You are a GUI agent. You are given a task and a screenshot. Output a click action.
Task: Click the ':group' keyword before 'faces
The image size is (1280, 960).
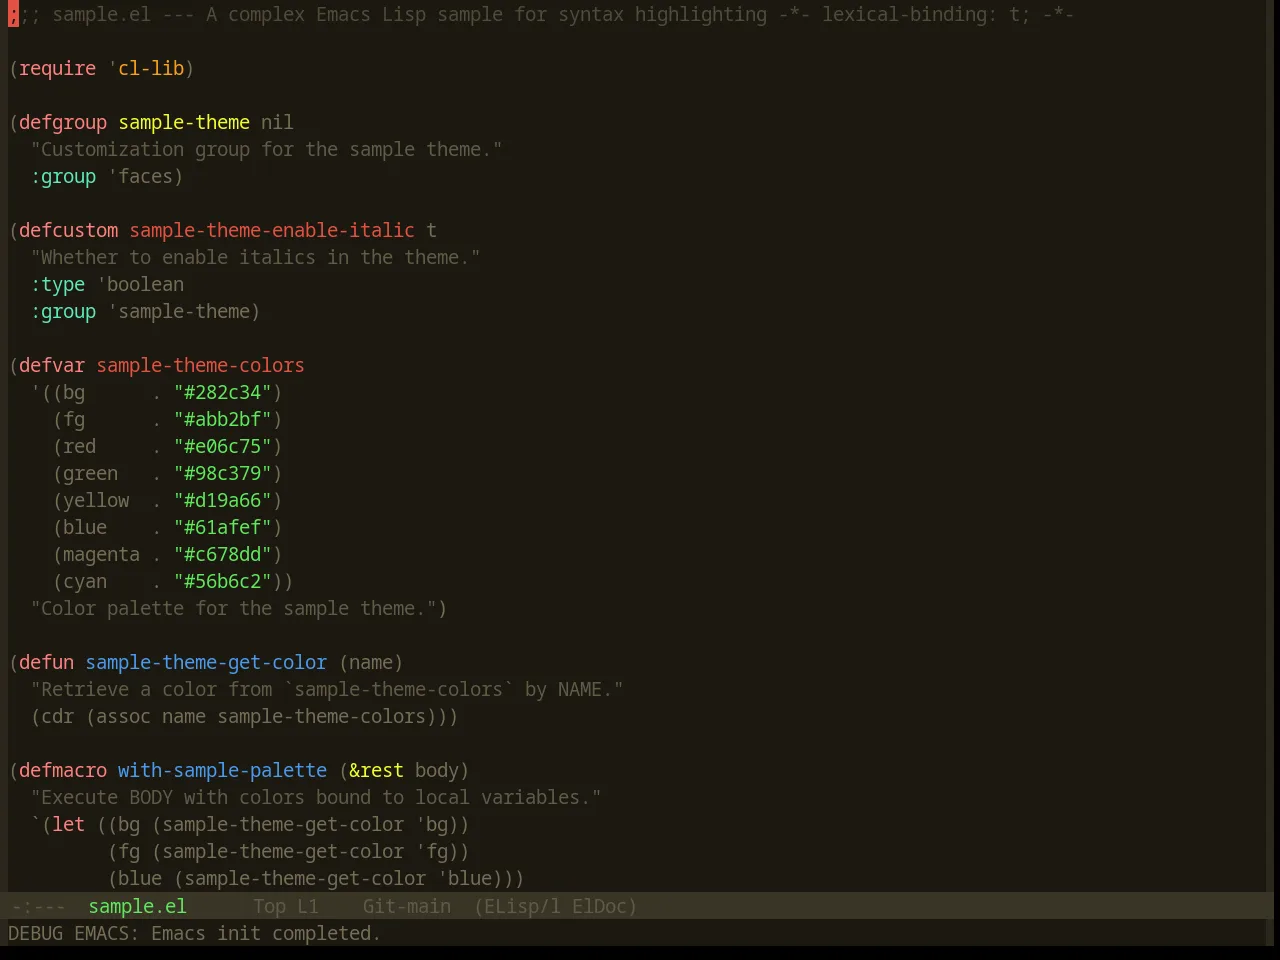tap(63, 176)
